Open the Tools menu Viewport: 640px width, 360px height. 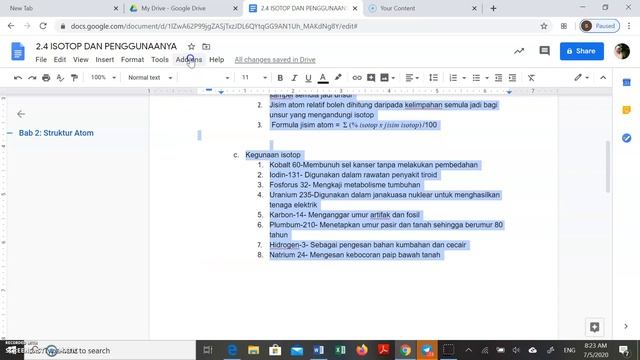coord(160,60)
